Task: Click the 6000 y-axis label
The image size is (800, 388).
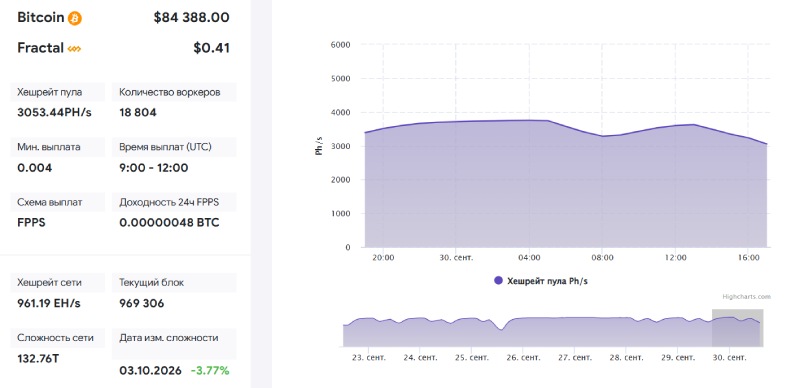Action: pos(340,45)
